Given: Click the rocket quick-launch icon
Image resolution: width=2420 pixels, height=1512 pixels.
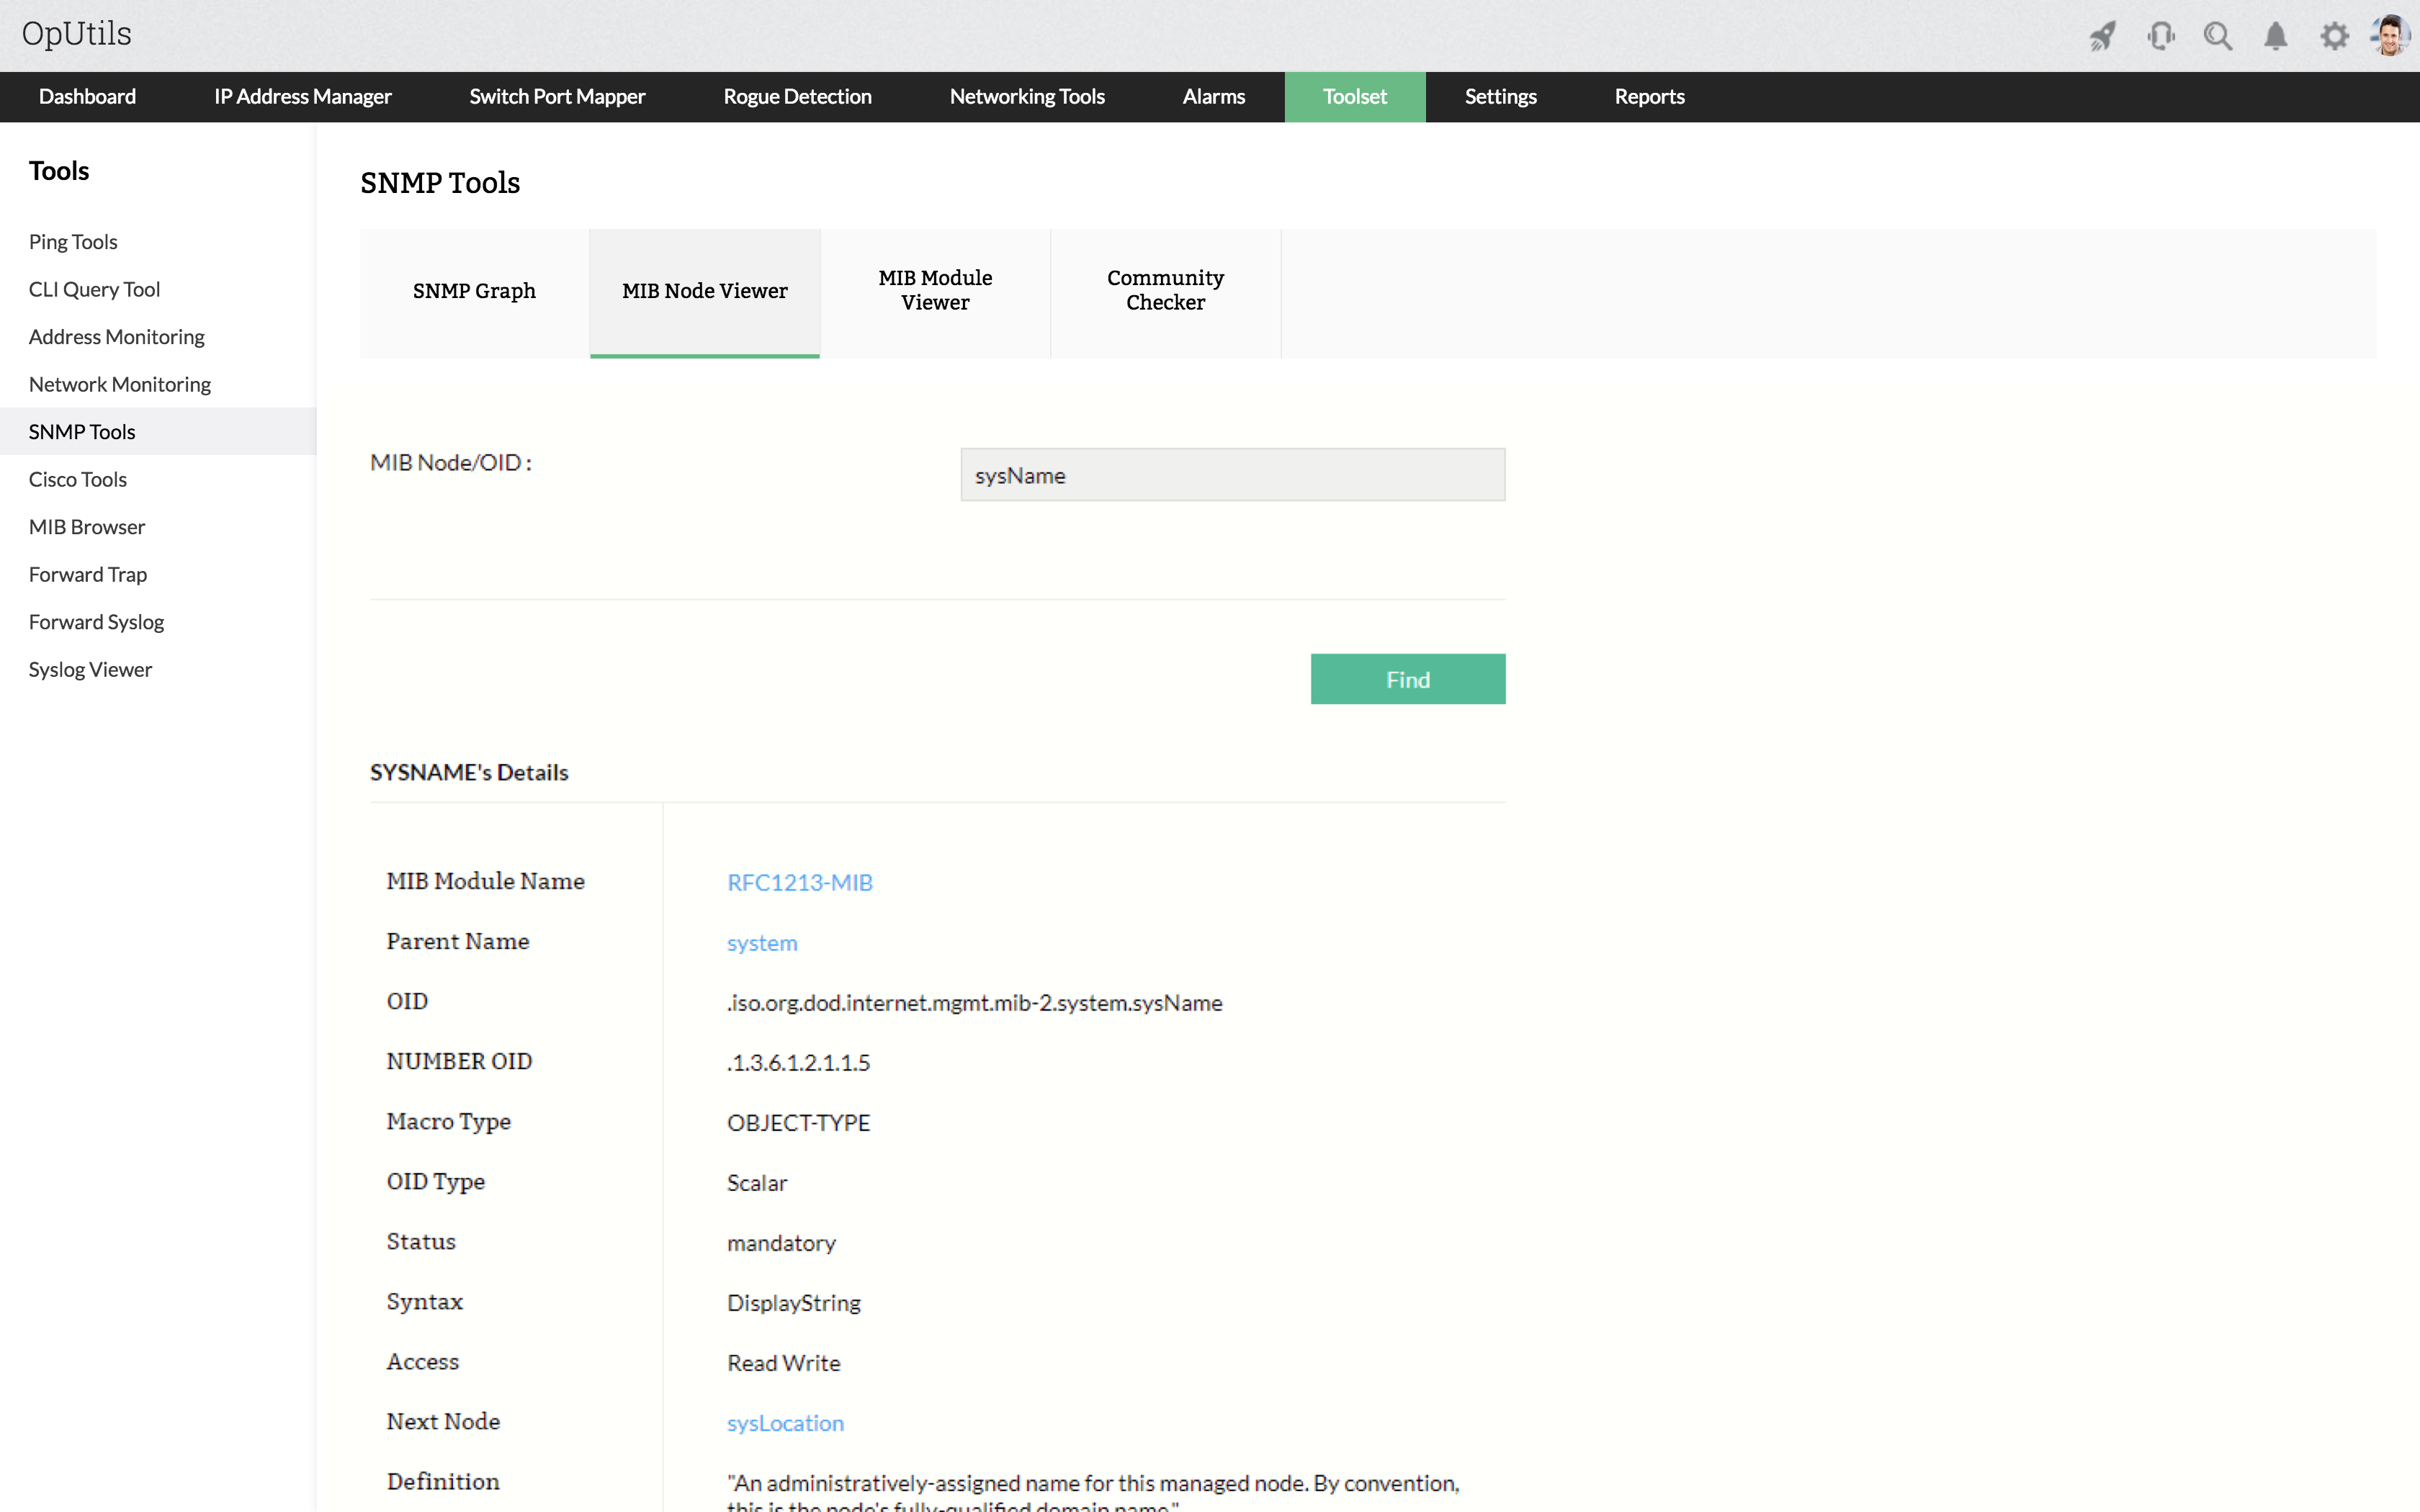Looking at the screenshot, I should point(2102,37).
